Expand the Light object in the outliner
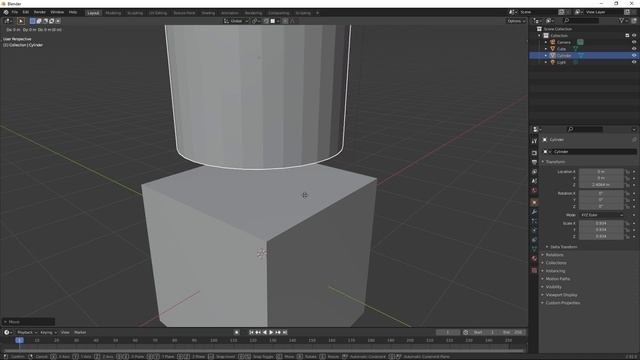This screenshot has width=640, height=360. 546,62
